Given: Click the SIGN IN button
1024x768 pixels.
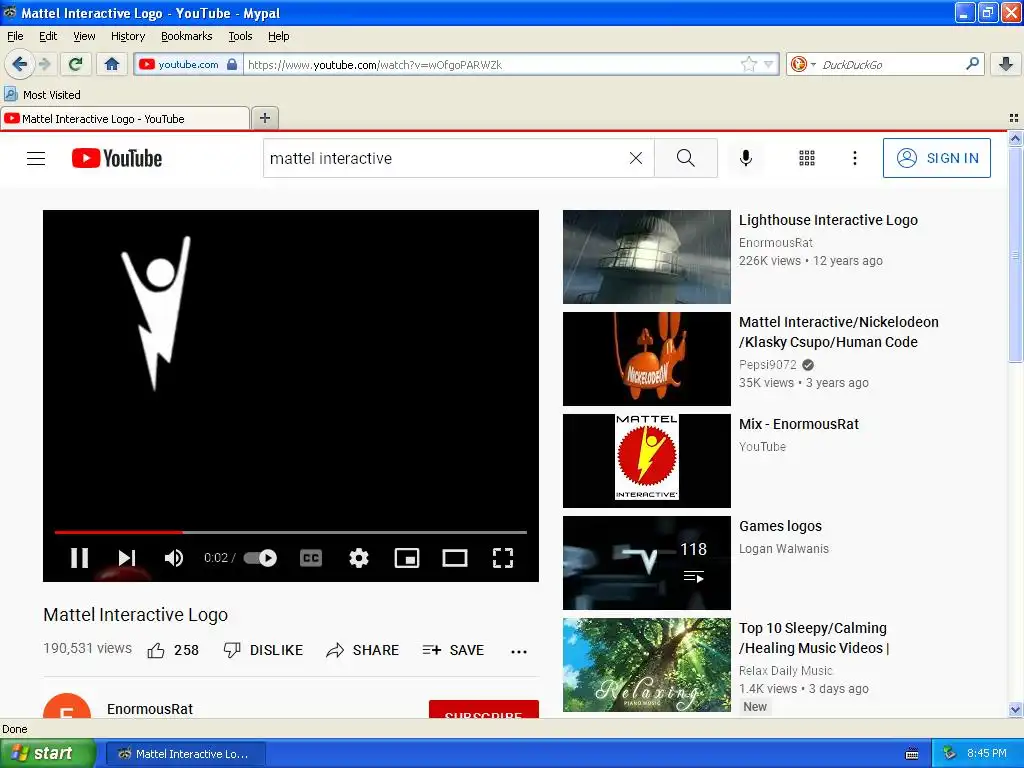Looking at the screenshot, I should [x=936, y=158].
